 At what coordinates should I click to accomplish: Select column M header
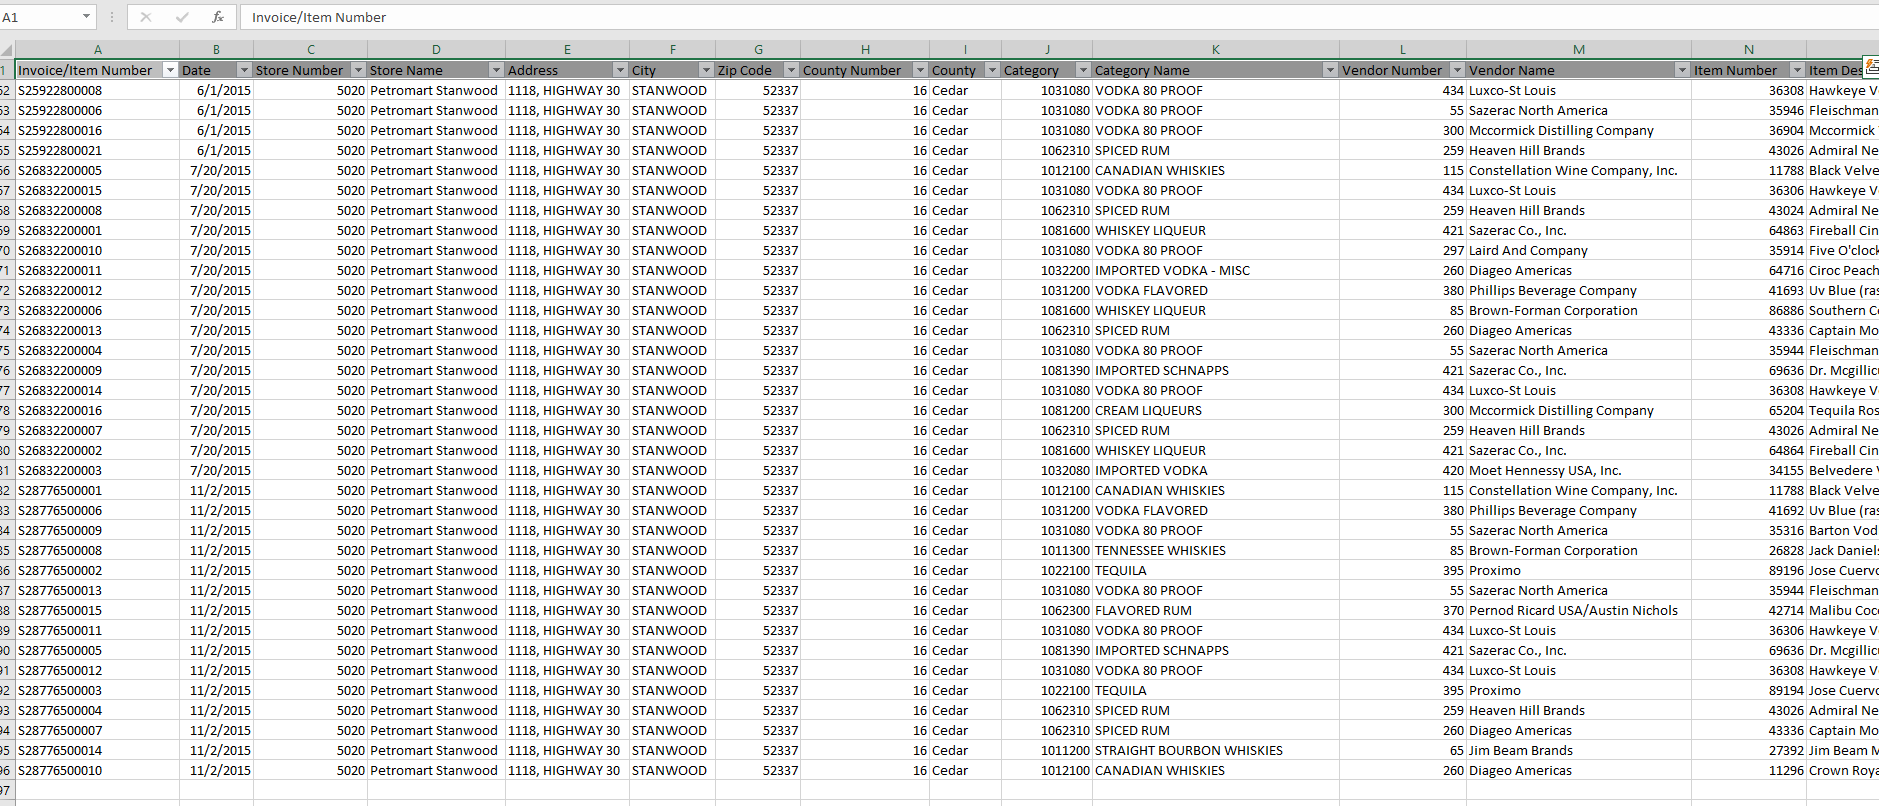coord(1579,49)
